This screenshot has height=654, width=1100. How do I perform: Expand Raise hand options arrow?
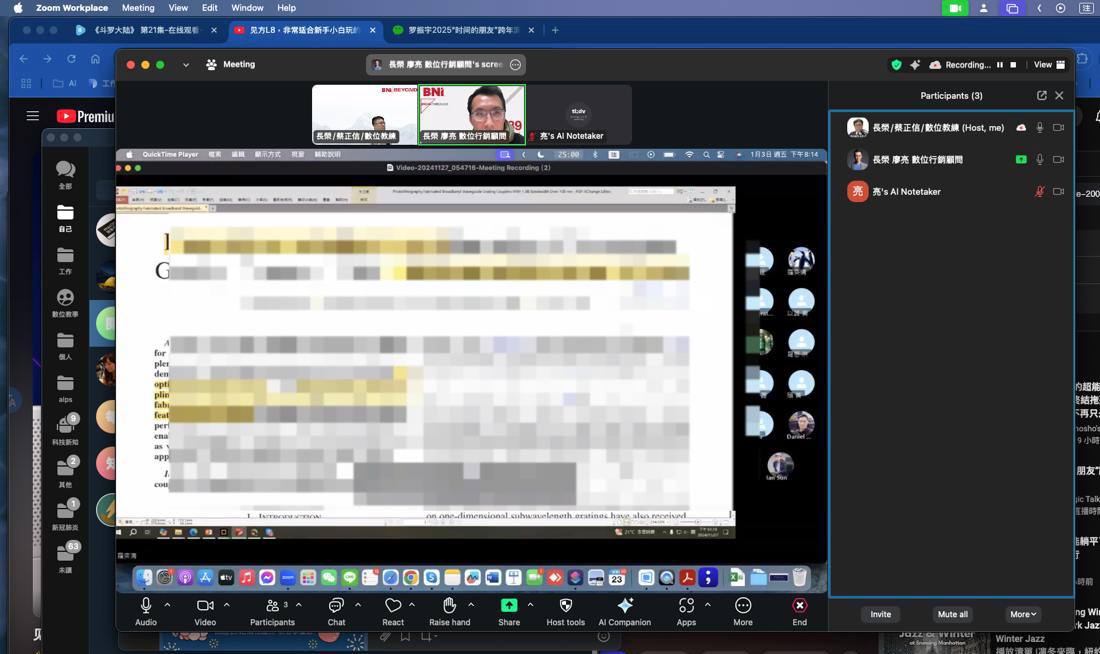coord(471,604)
